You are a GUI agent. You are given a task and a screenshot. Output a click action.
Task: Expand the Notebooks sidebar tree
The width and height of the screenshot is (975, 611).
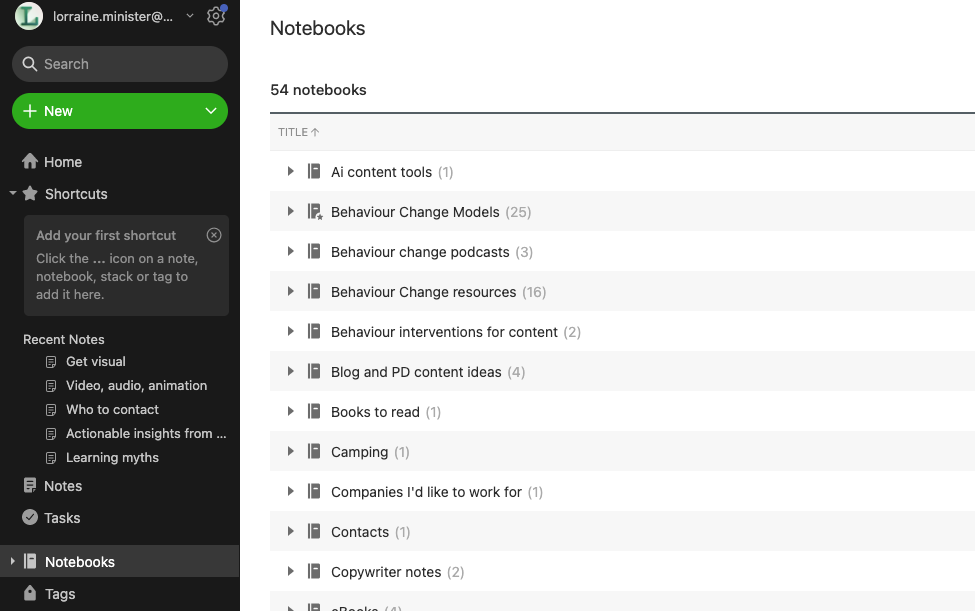tap(12, 562)
